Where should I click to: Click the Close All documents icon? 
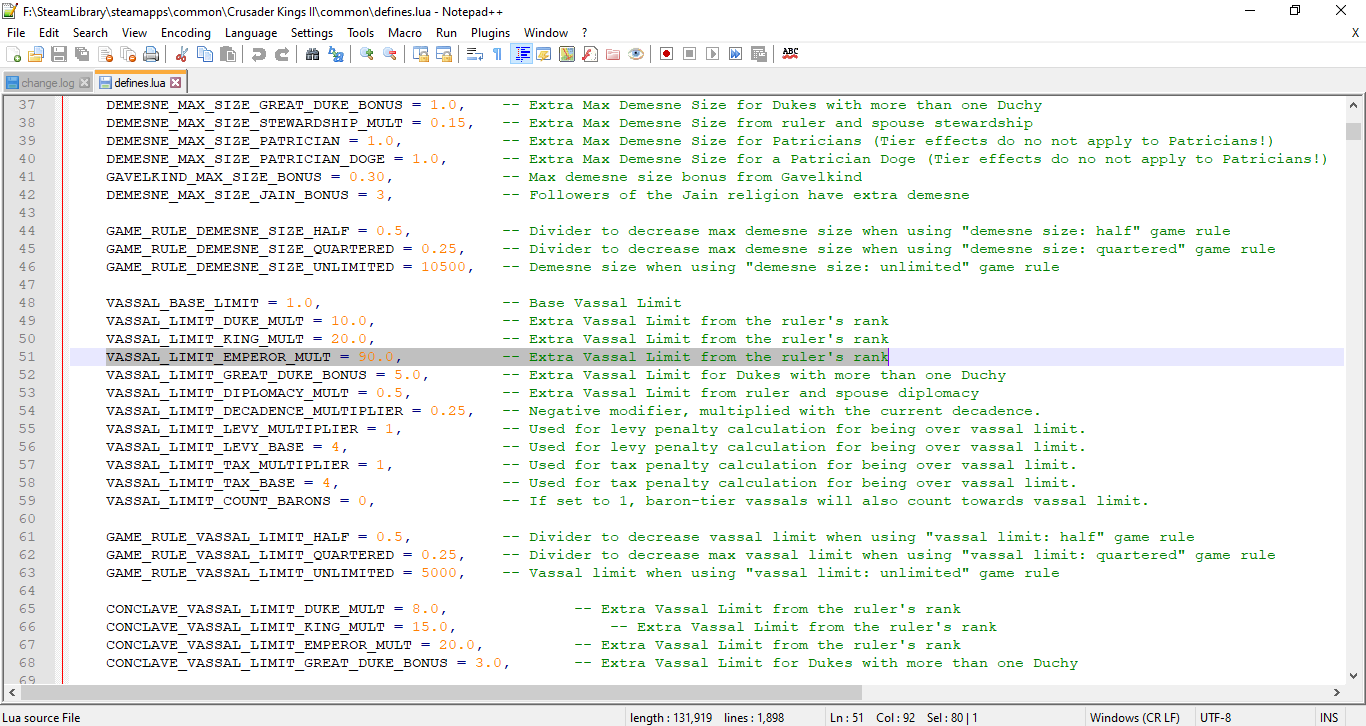[x=127, y=54]
